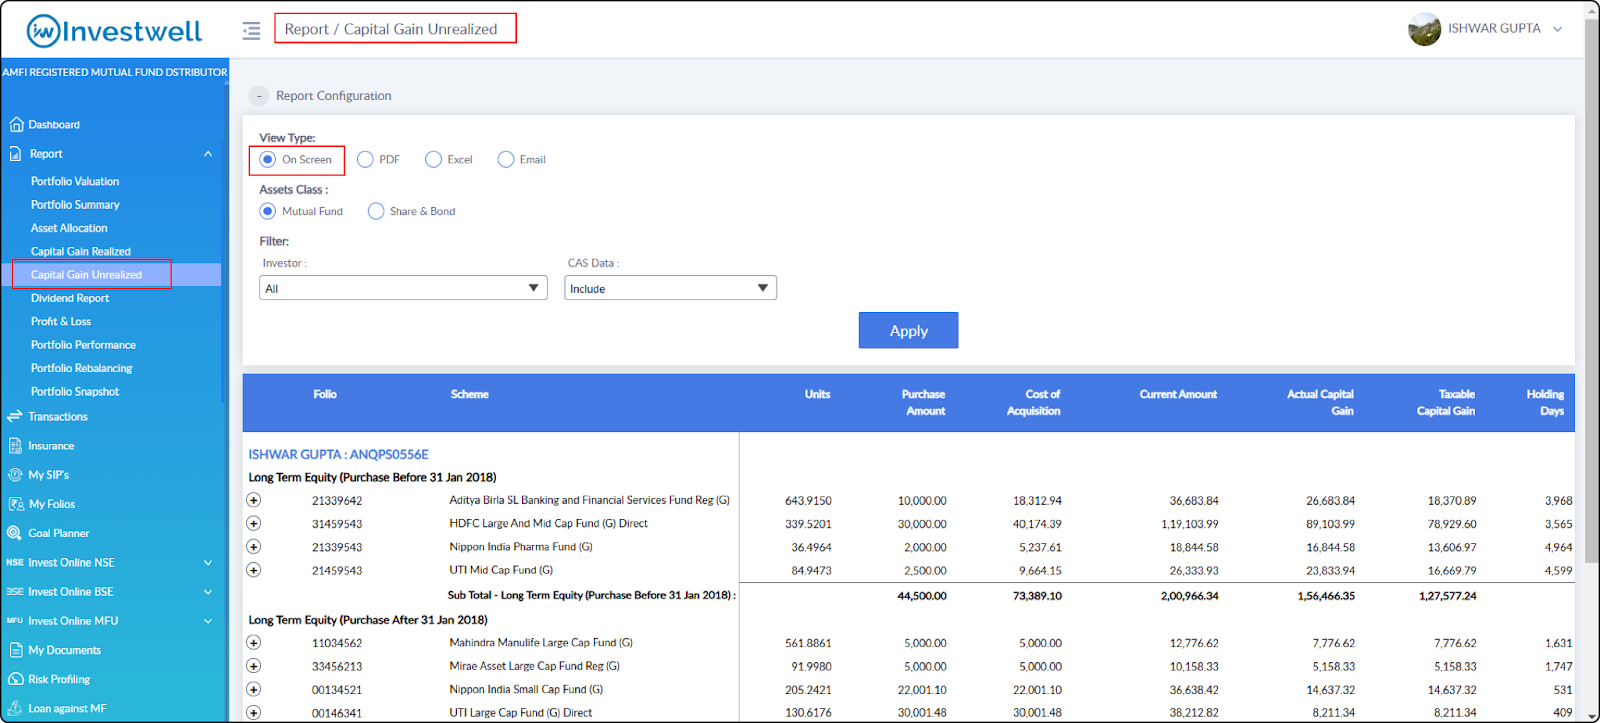Image resolution: width=1600 pixels, height=723 pixels.
Task: Expand folio 21339543 Nippon Pharma row
Action: (254, 547)
